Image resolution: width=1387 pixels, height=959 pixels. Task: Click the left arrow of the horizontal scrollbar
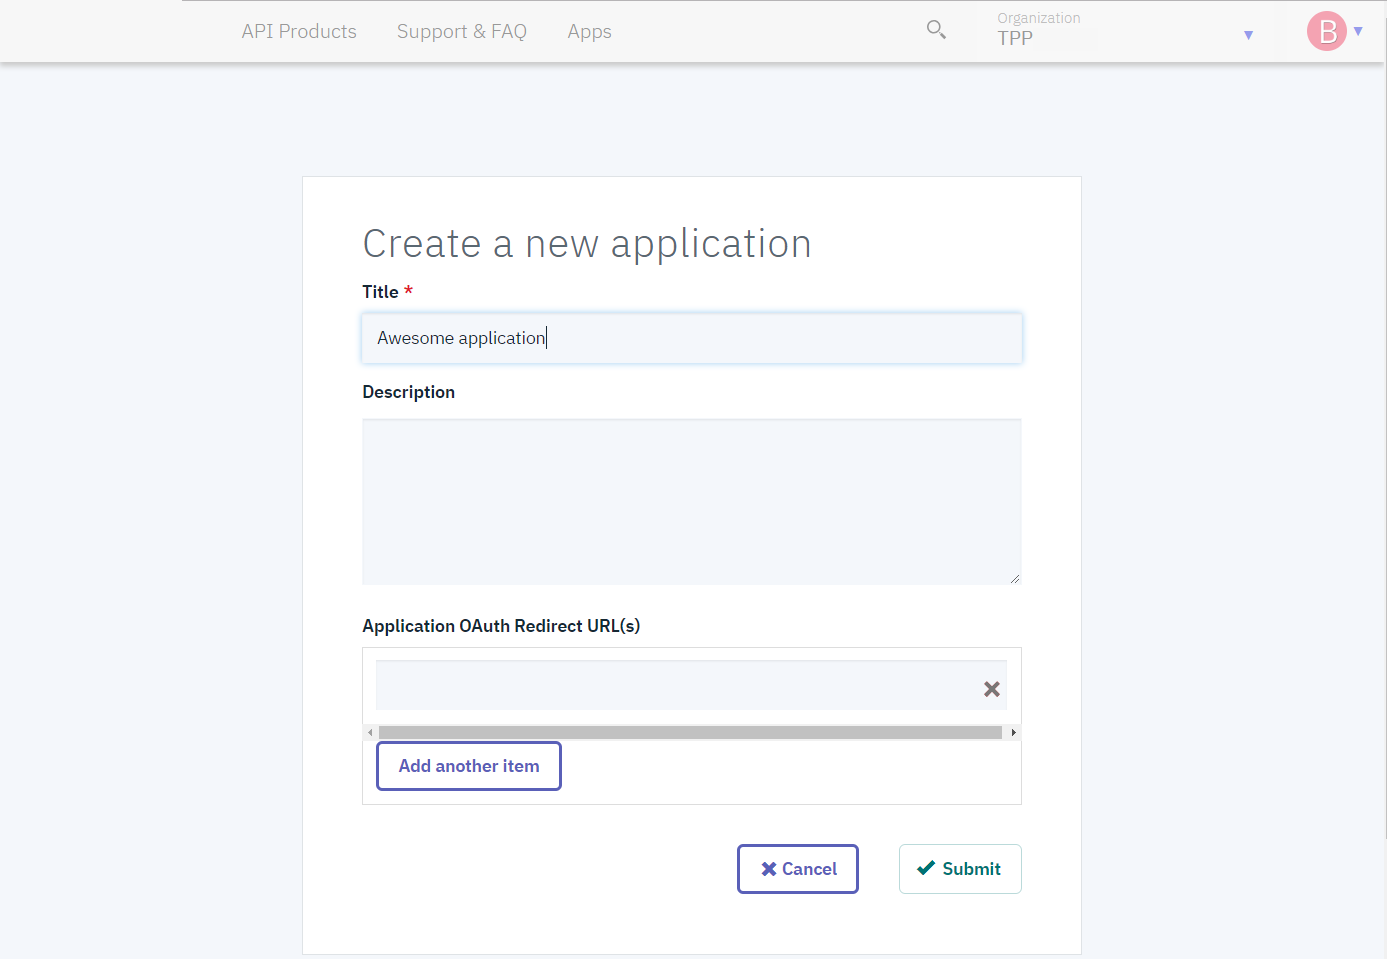[x=369, y=732]
